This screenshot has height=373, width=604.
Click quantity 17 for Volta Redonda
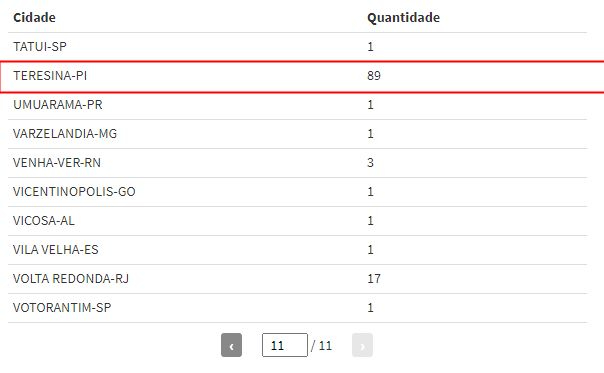pos(374,279)
